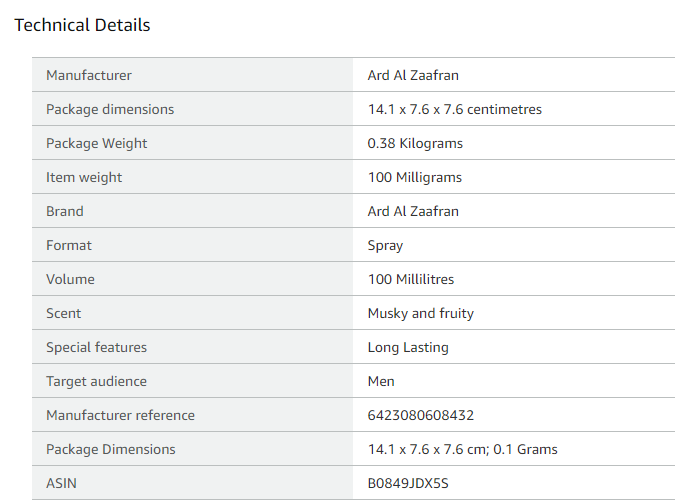
Task: Click the Ard Al Zaafran manufacturer value
Action: click(x=413, y=75)
